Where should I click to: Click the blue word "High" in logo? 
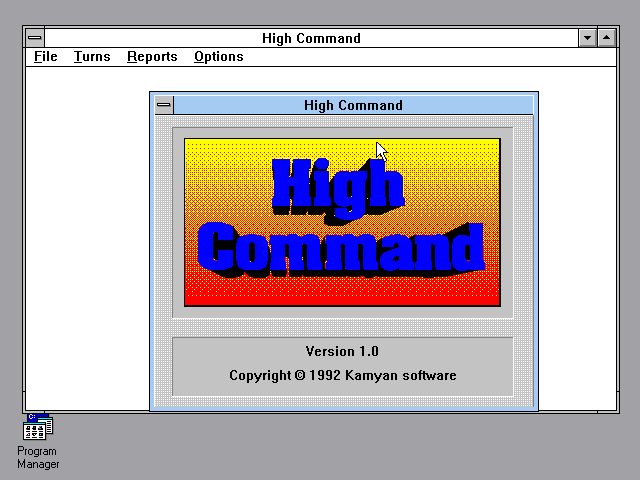coord(336,186)
